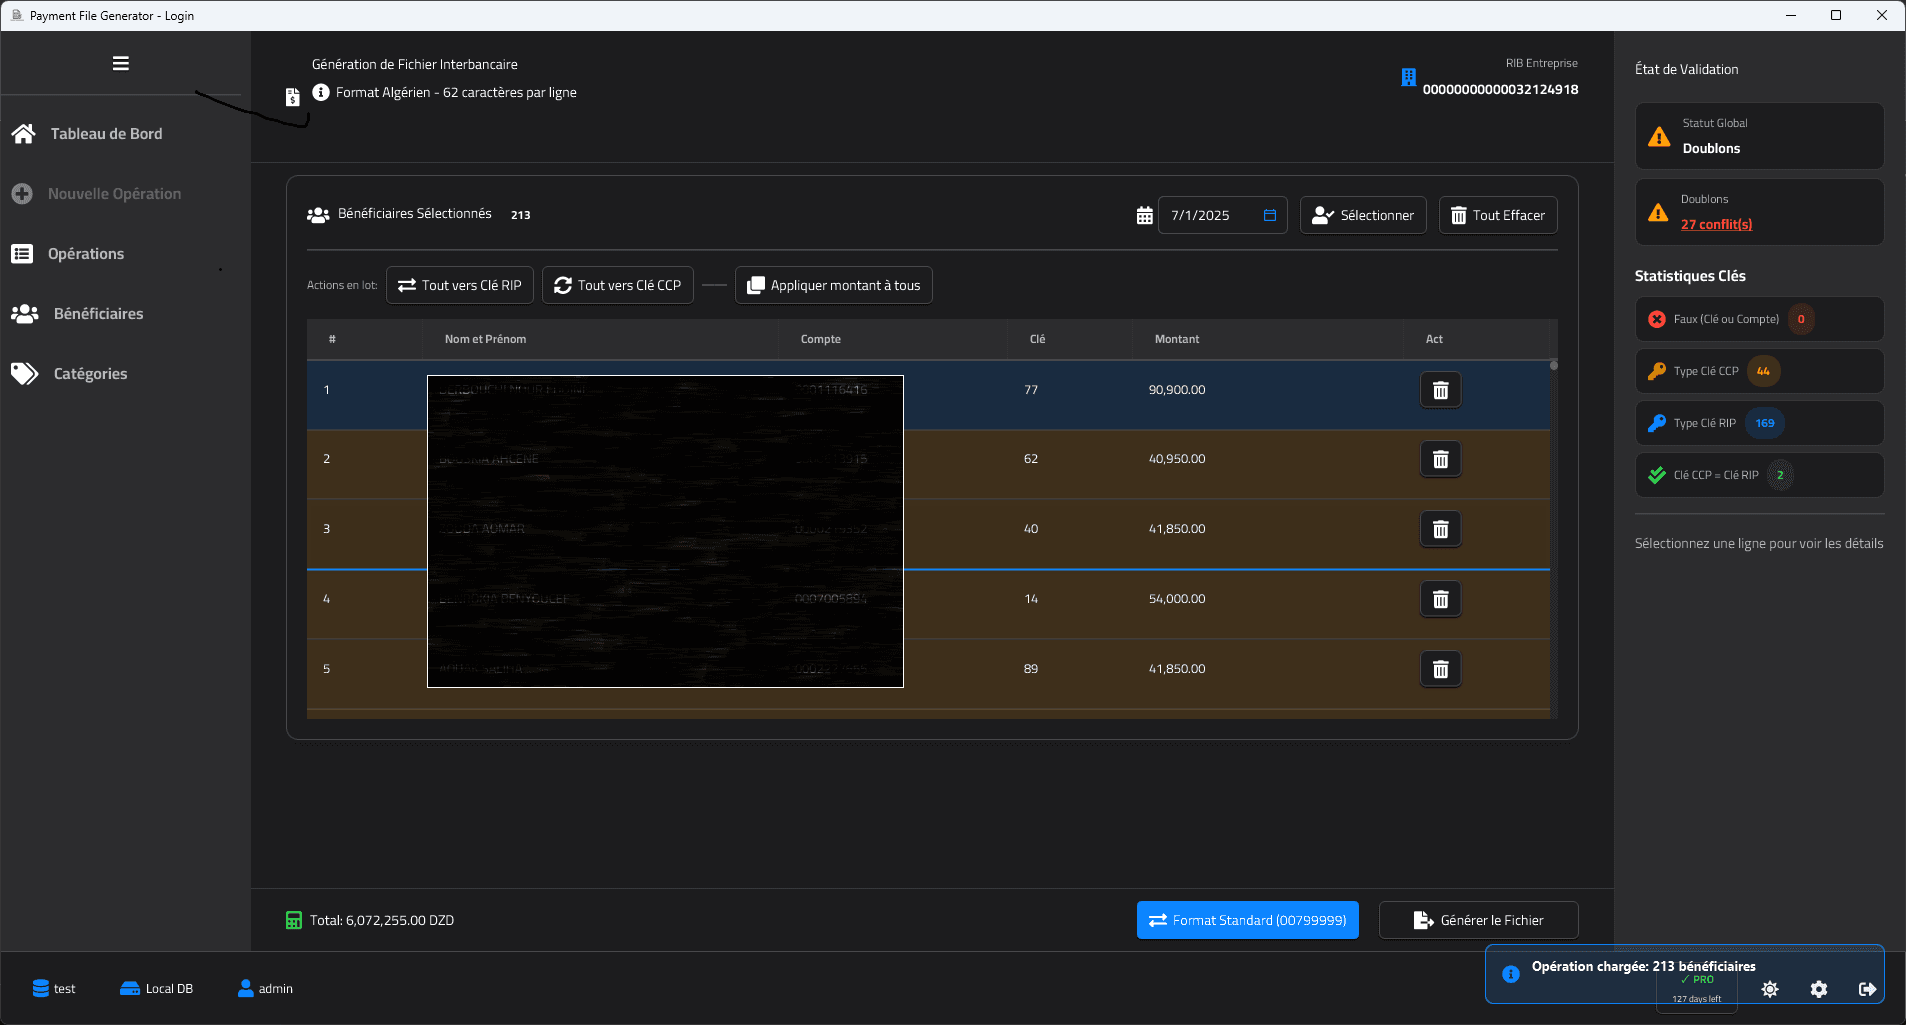Click Générer le Fichier button
Image resolution: width=1906 pixels, height=1025 pixels.
(x=1479, y=920)
